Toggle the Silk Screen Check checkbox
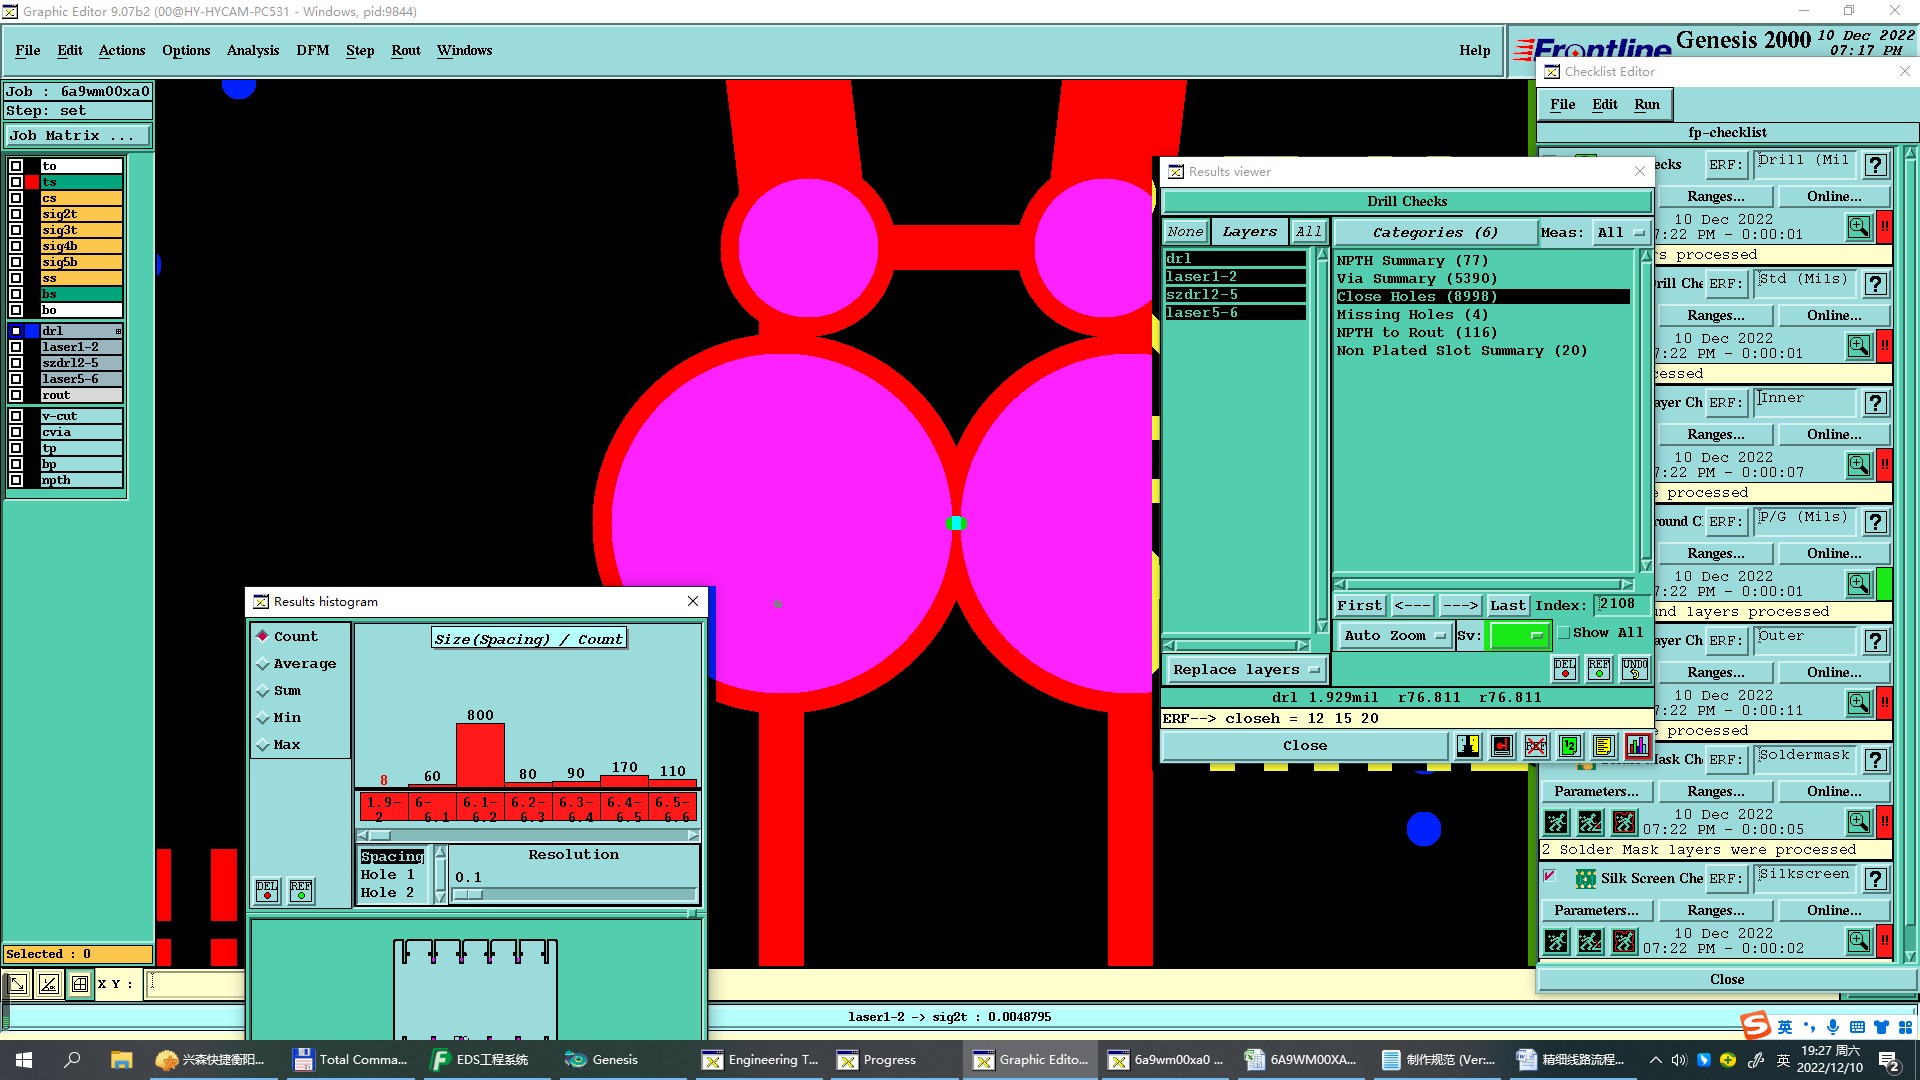The image size is (1920, 1080). click(x=1550, y=877)
